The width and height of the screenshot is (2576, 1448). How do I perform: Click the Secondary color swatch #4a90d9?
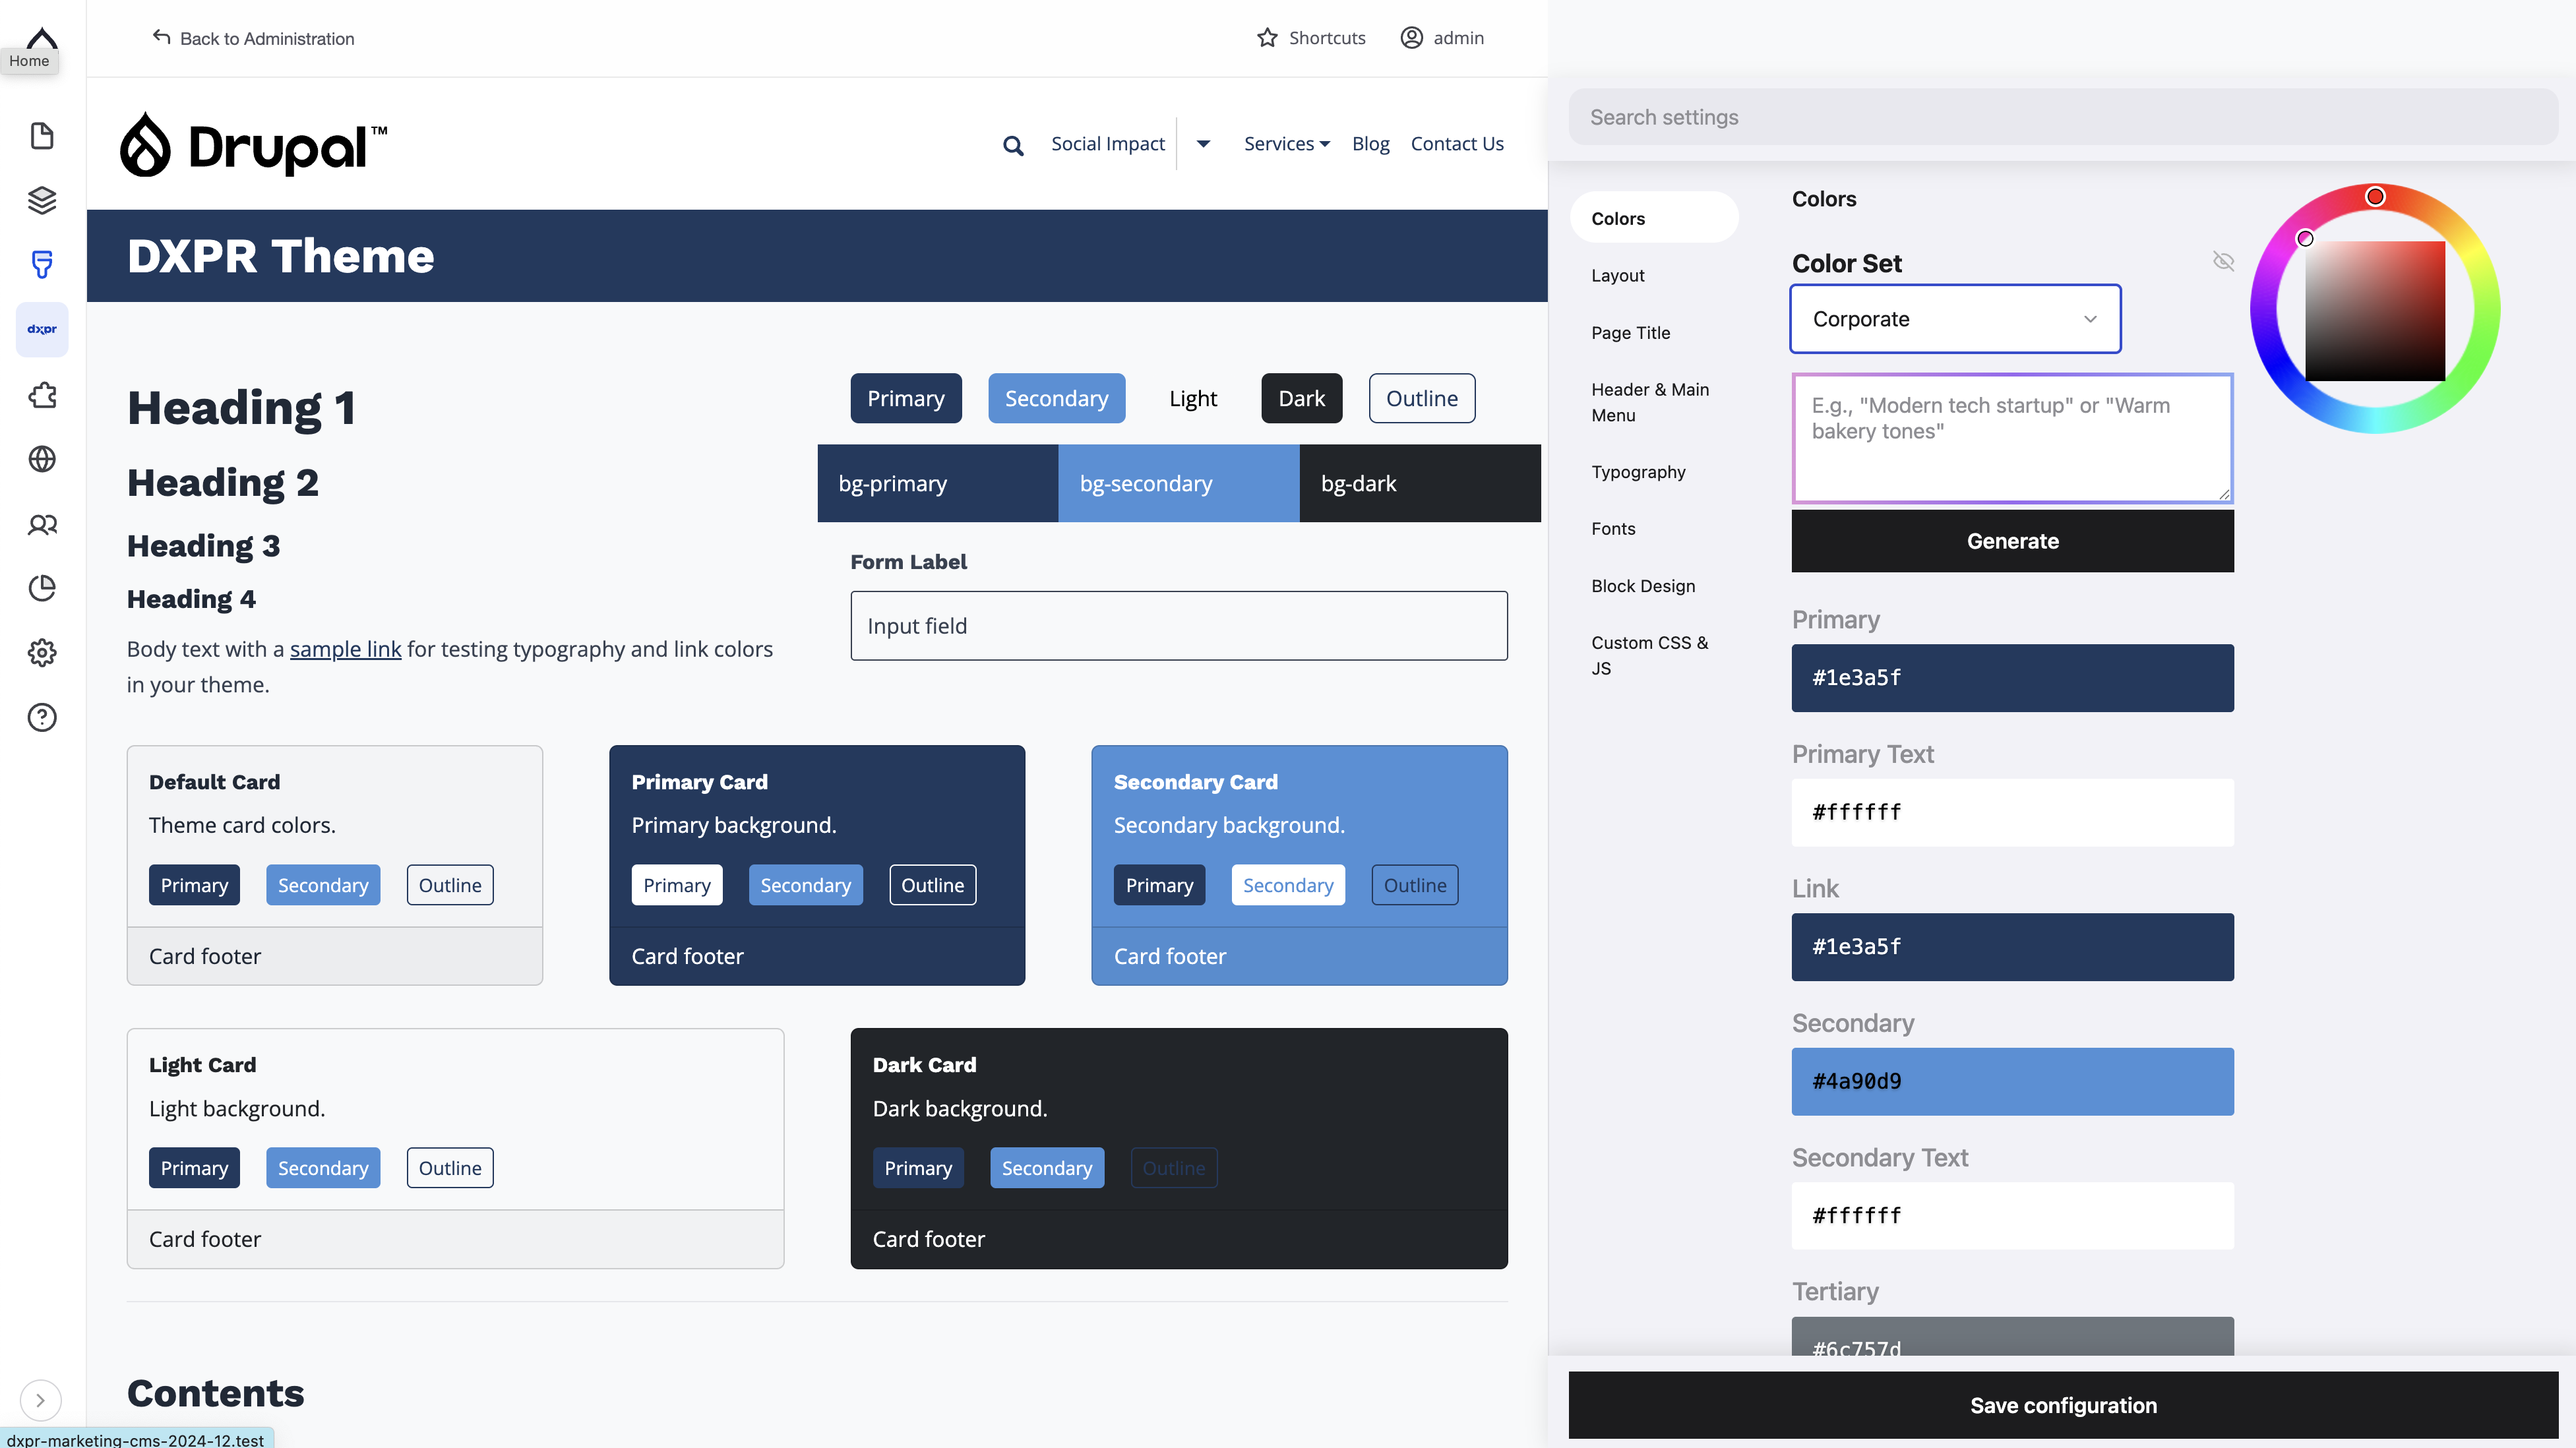tap(2012, 1081)
